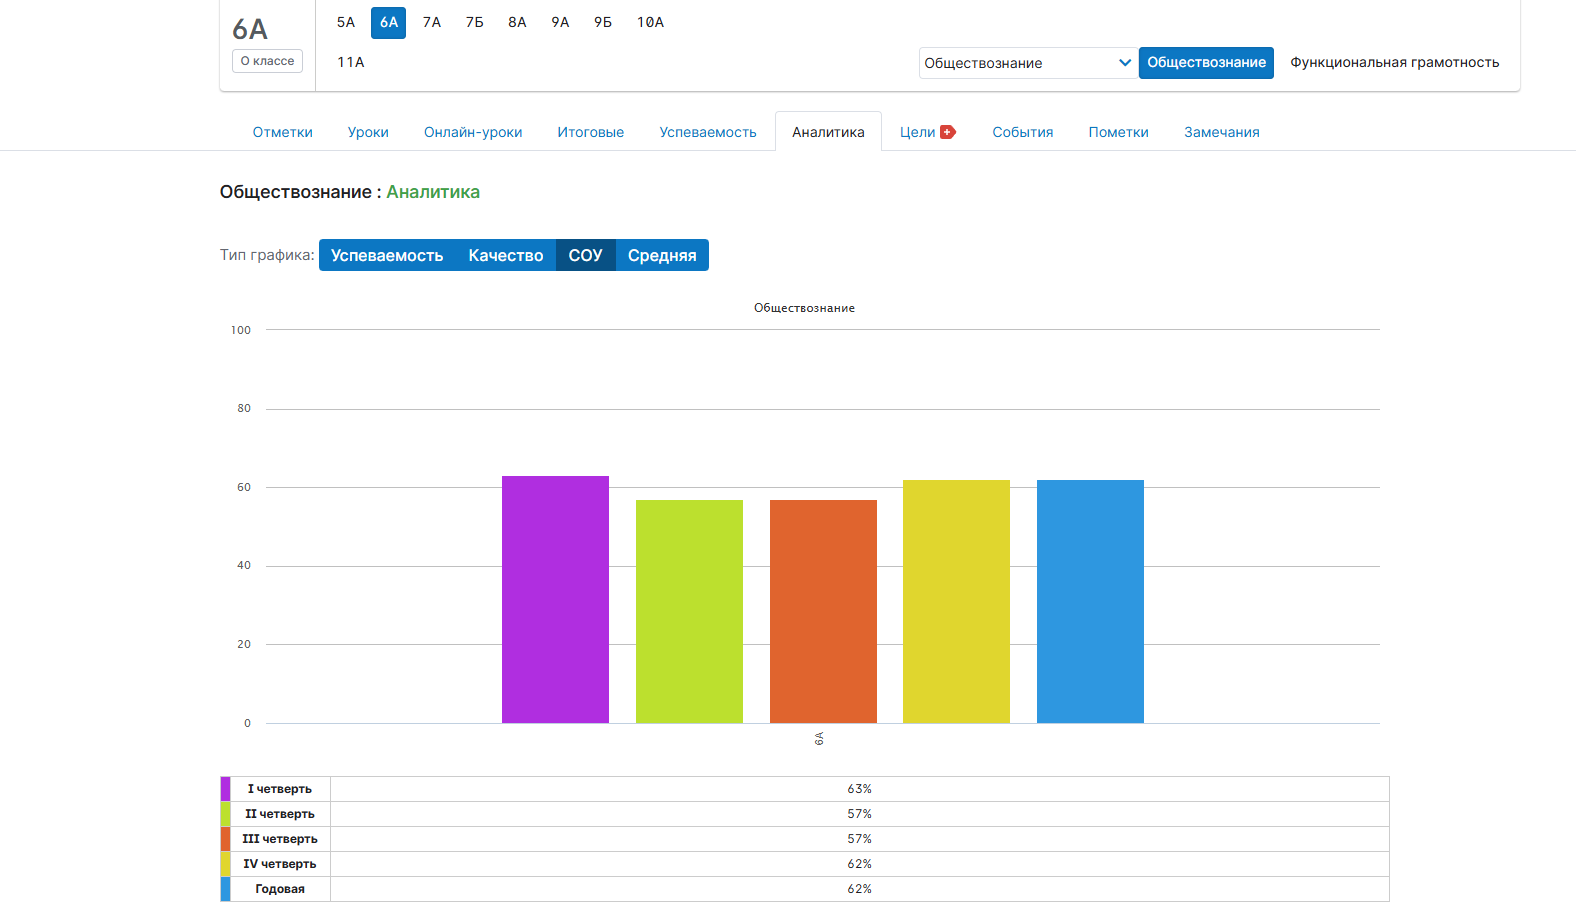Click the red plus icon beside Цели
This screenshot has height=912, width=1576.
[x=948, y=132]
